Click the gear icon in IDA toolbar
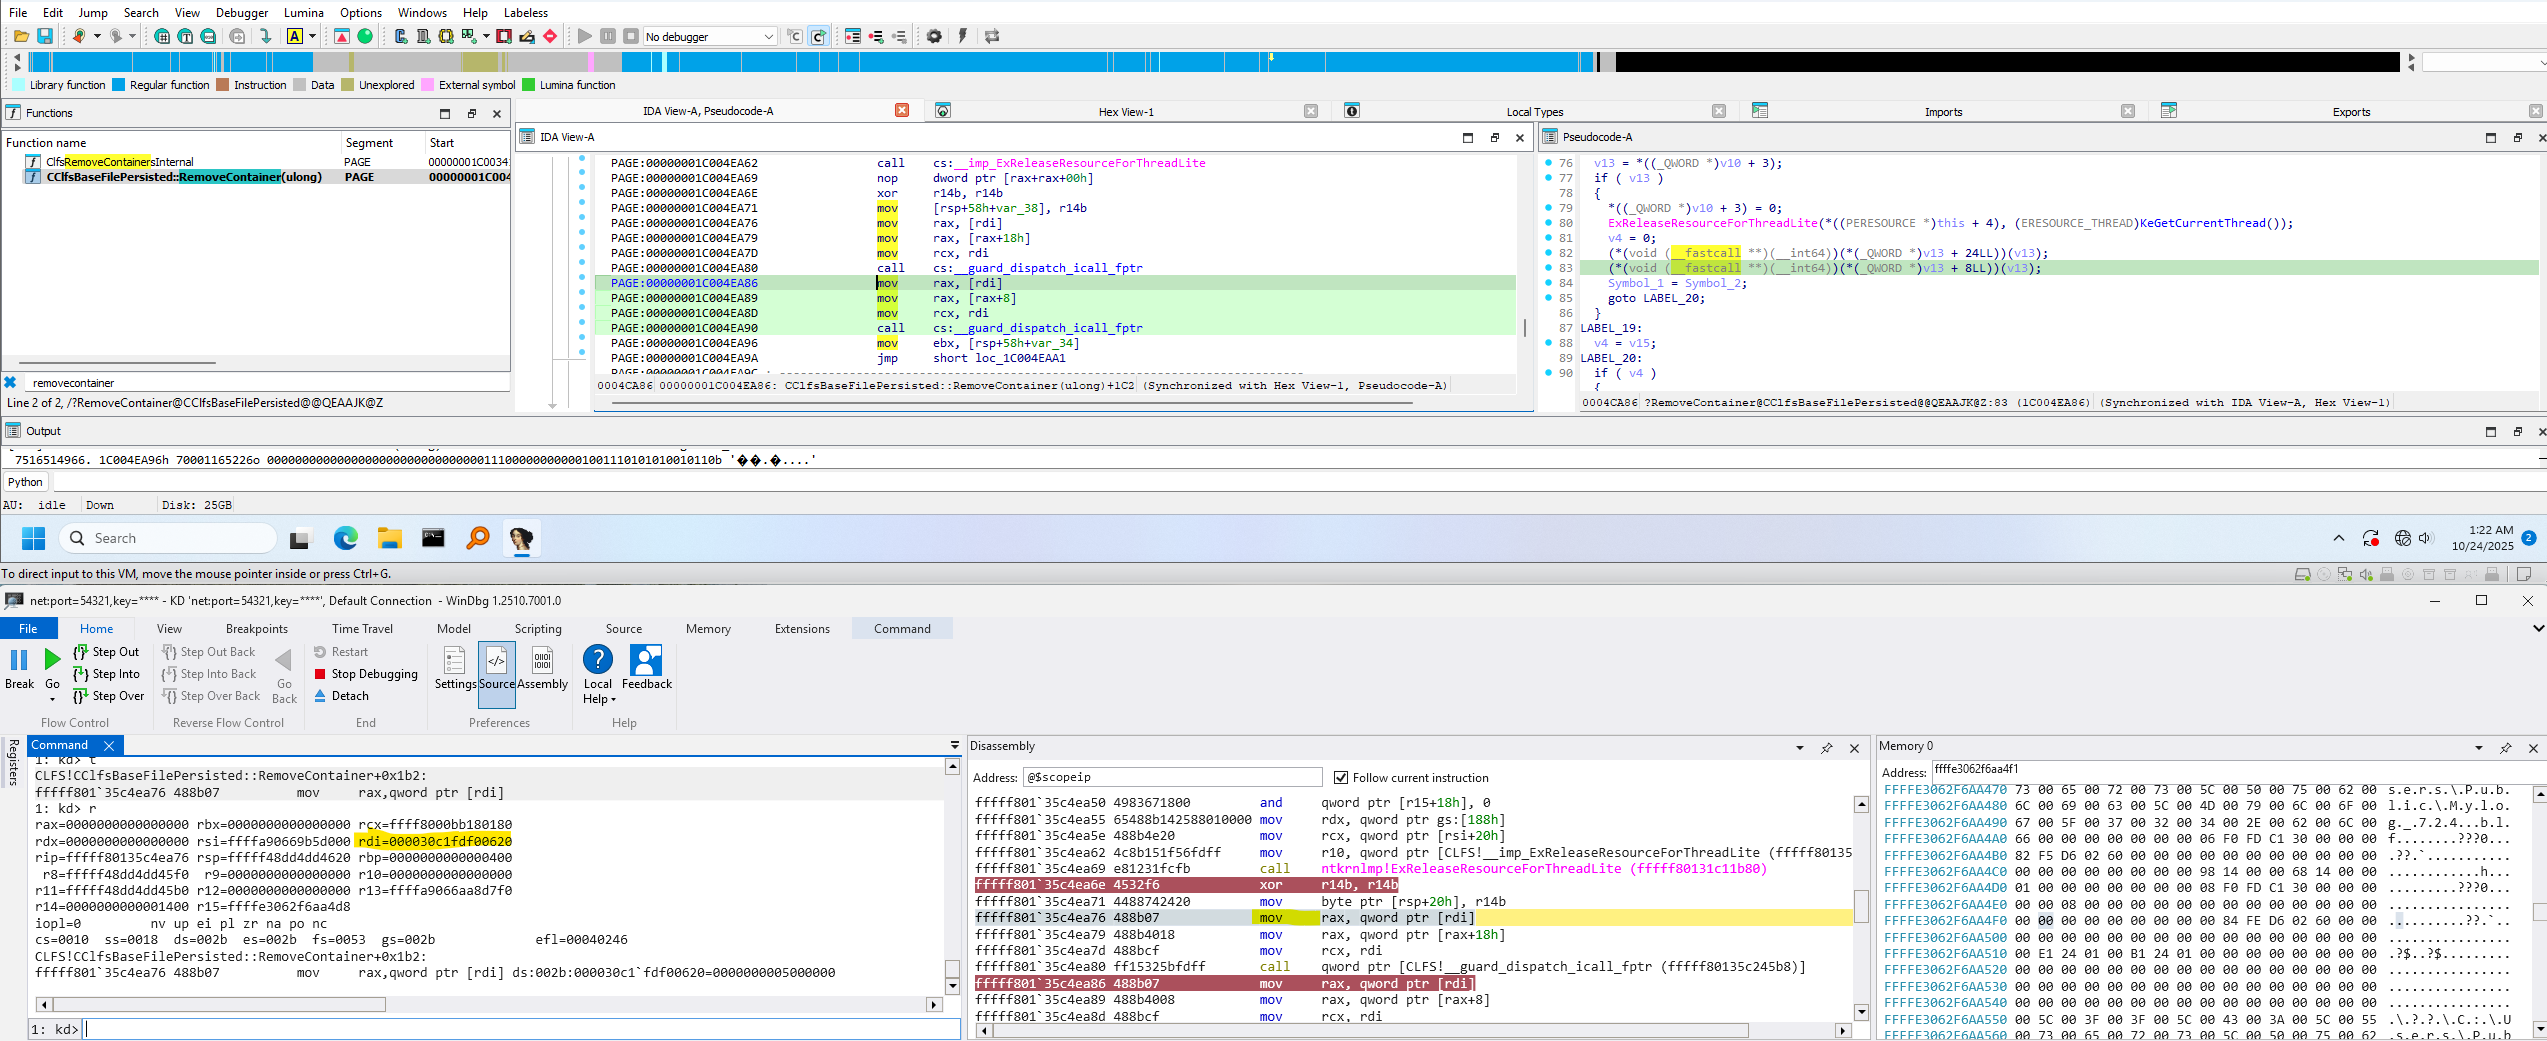The width and height of the screenshot is (2547, 1041). click(934, 36)
